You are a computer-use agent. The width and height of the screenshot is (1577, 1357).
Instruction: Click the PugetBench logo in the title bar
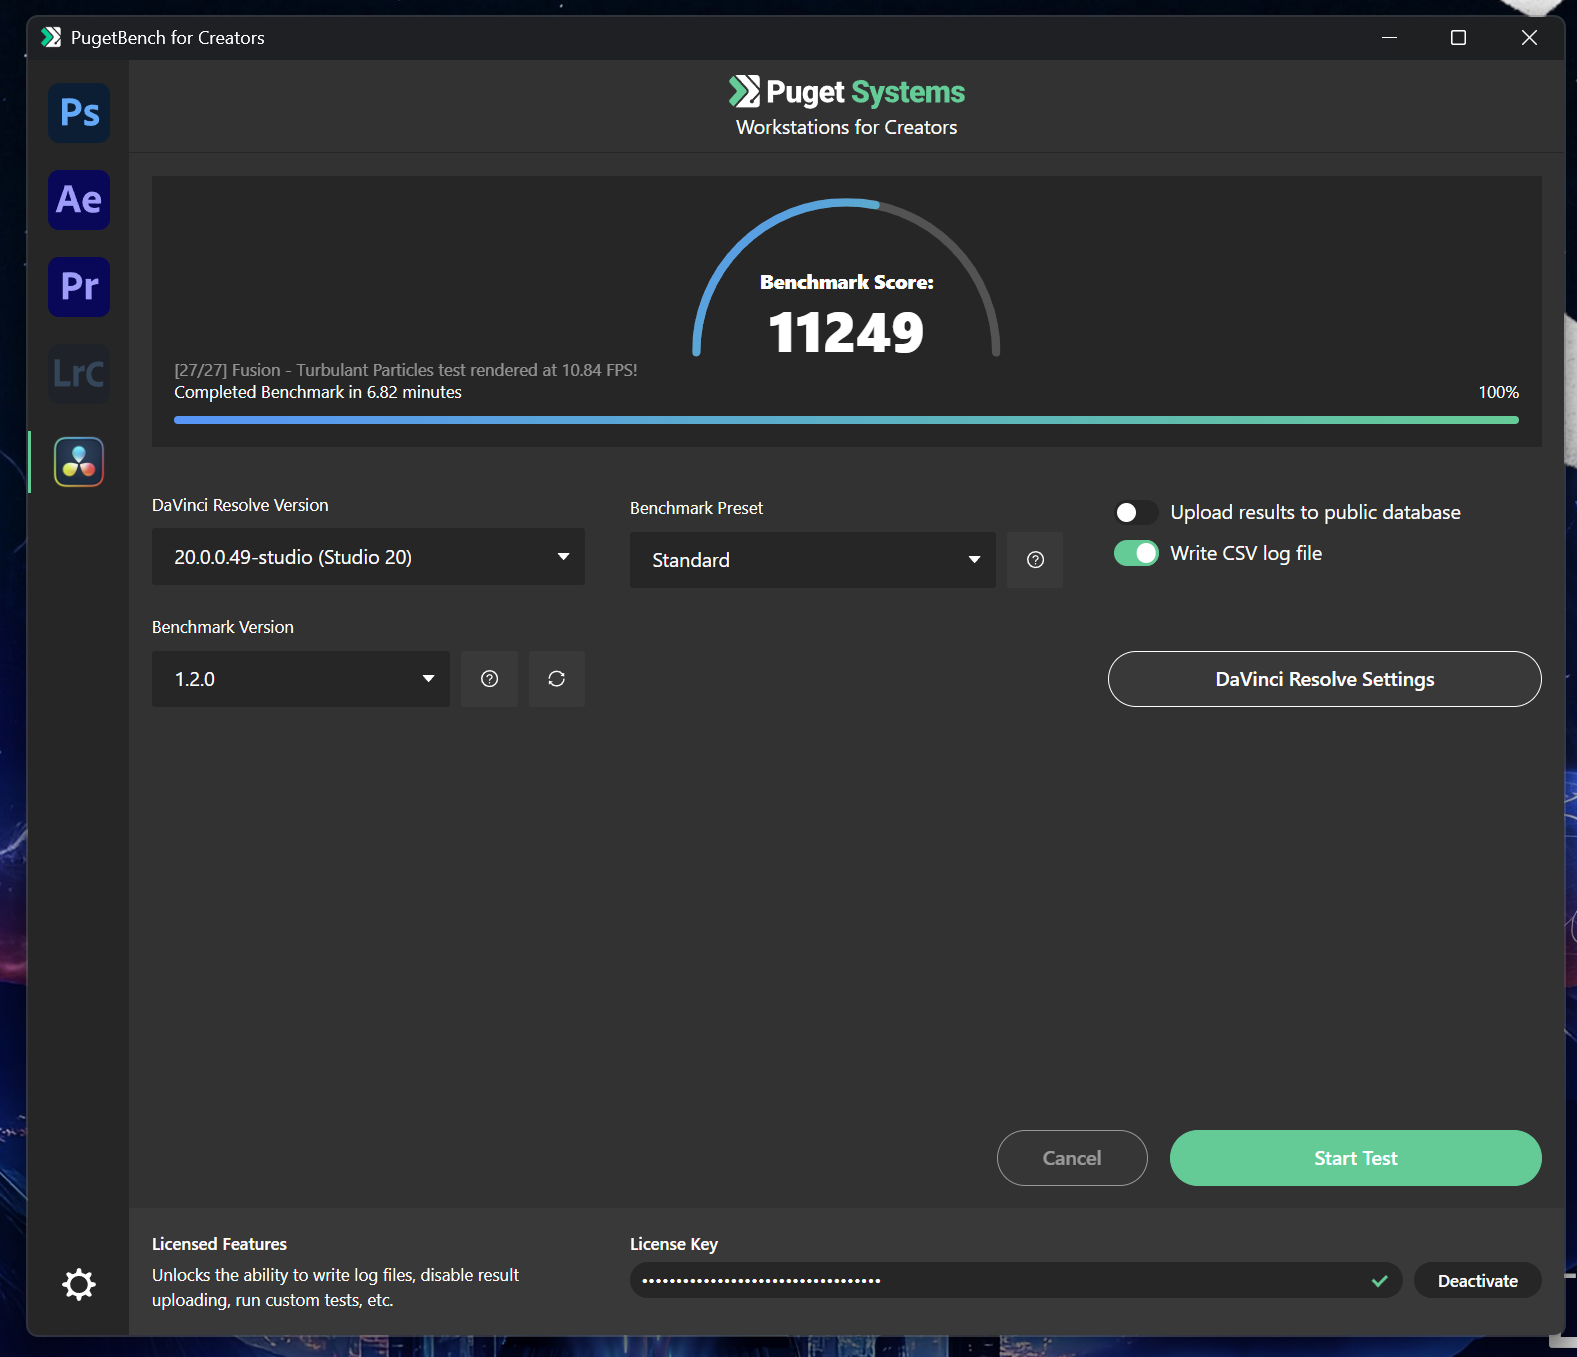click(x=51, y=38)
